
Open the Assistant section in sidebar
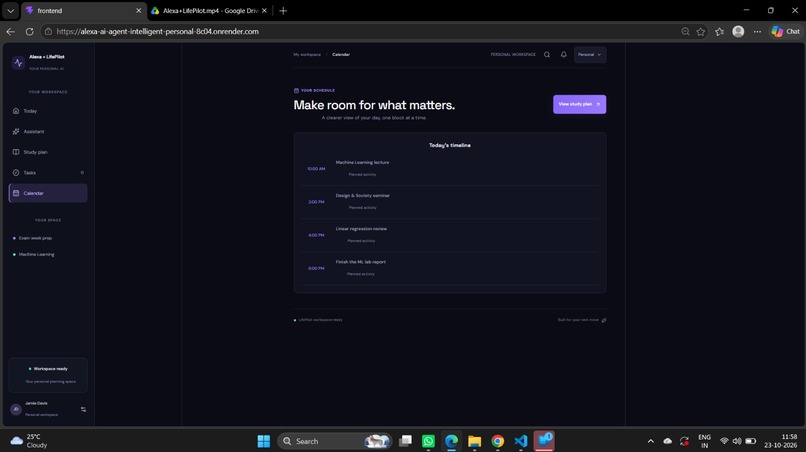click(x=48, y=132)
